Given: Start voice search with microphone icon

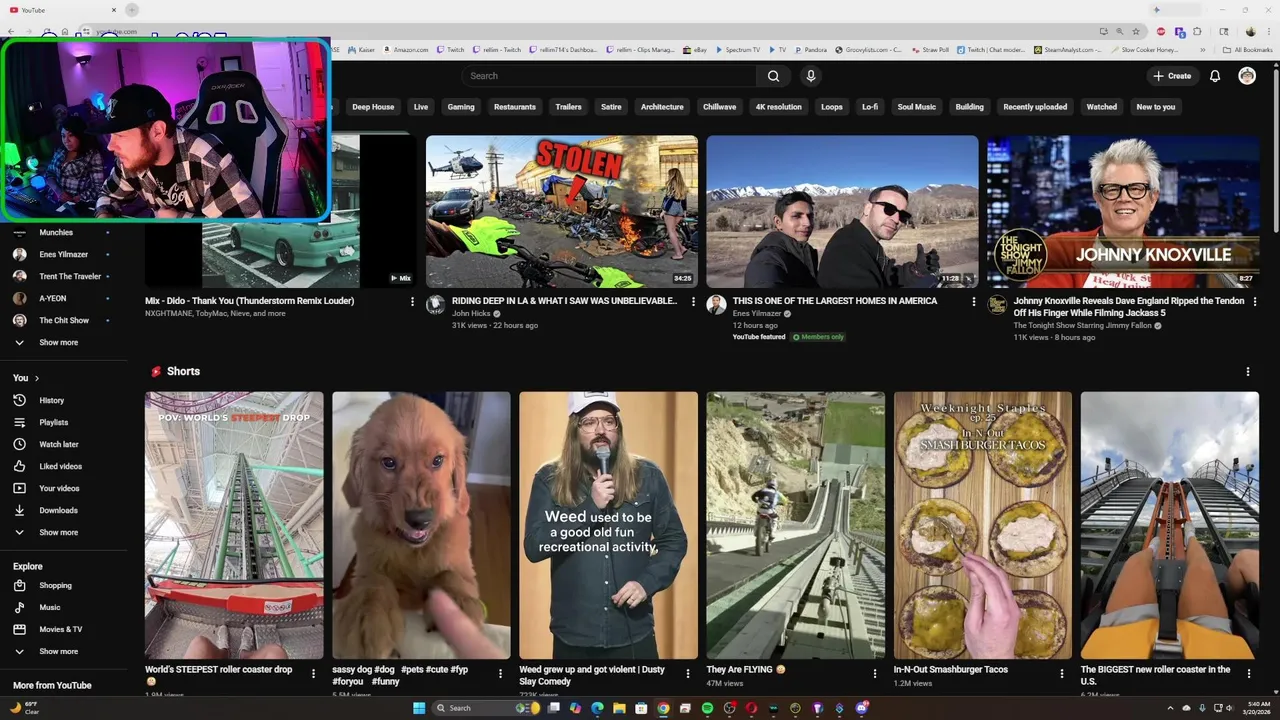Looking at the screenshot, I should pyautogui.click(x=811, y=76).
